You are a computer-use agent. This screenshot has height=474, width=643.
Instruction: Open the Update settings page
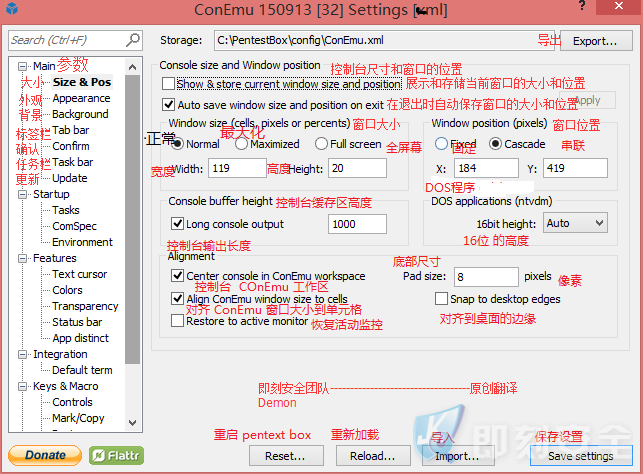click(x=70, y=178)
